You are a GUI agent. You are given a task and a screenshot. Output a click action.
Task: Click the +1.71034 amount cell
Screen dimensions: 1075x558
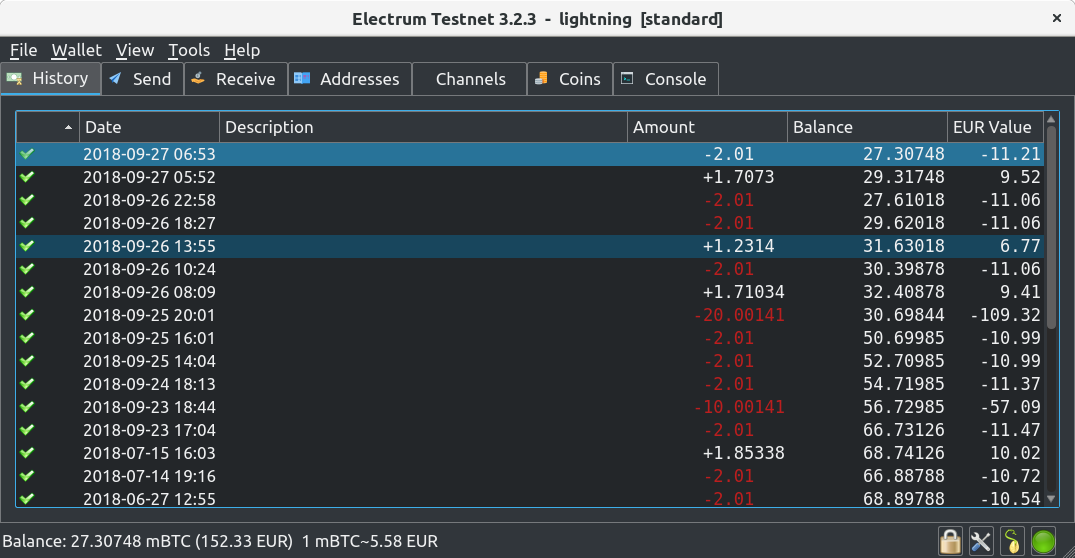744,292
